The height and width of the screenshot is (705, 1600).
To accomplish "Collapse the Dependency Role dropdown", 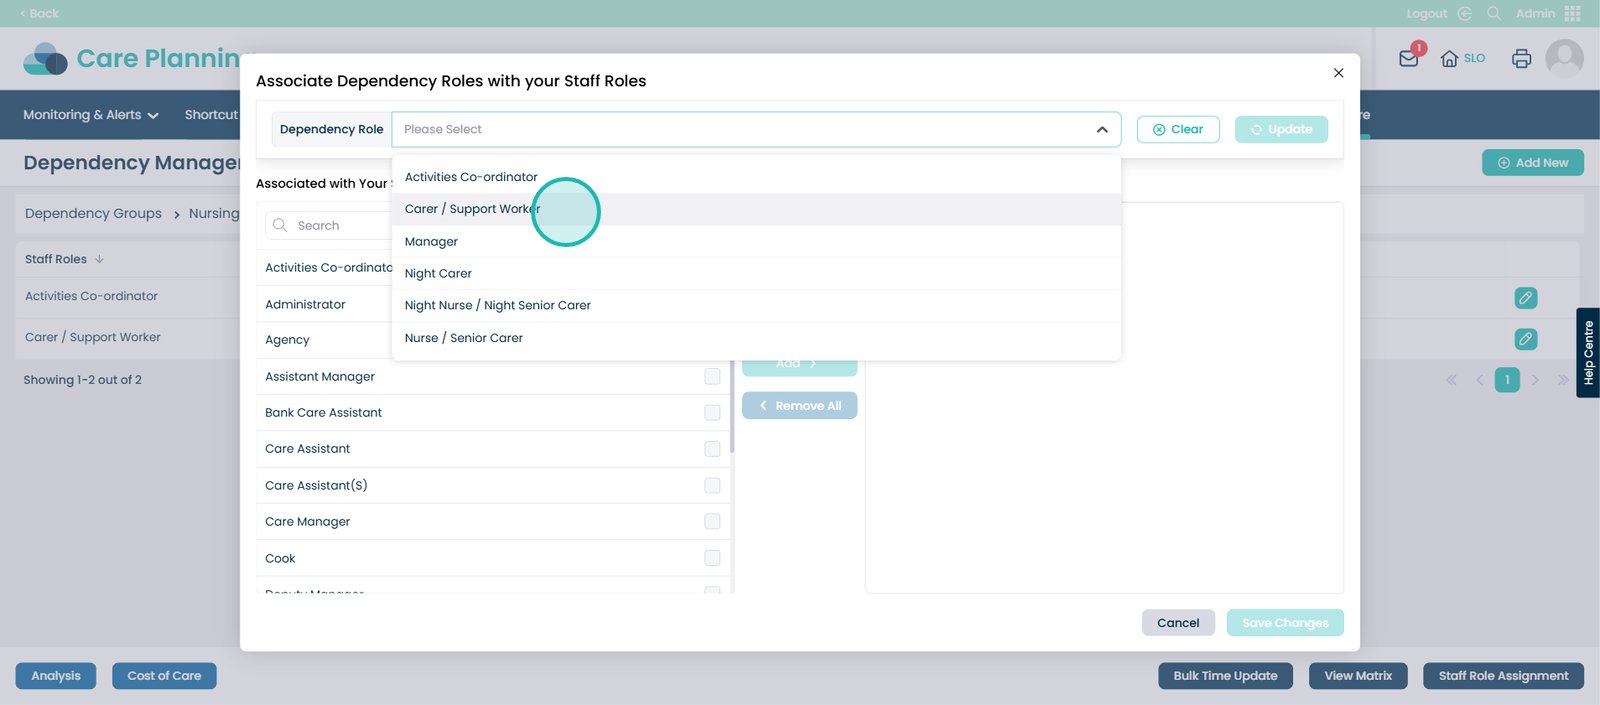I will point(1101,130).
